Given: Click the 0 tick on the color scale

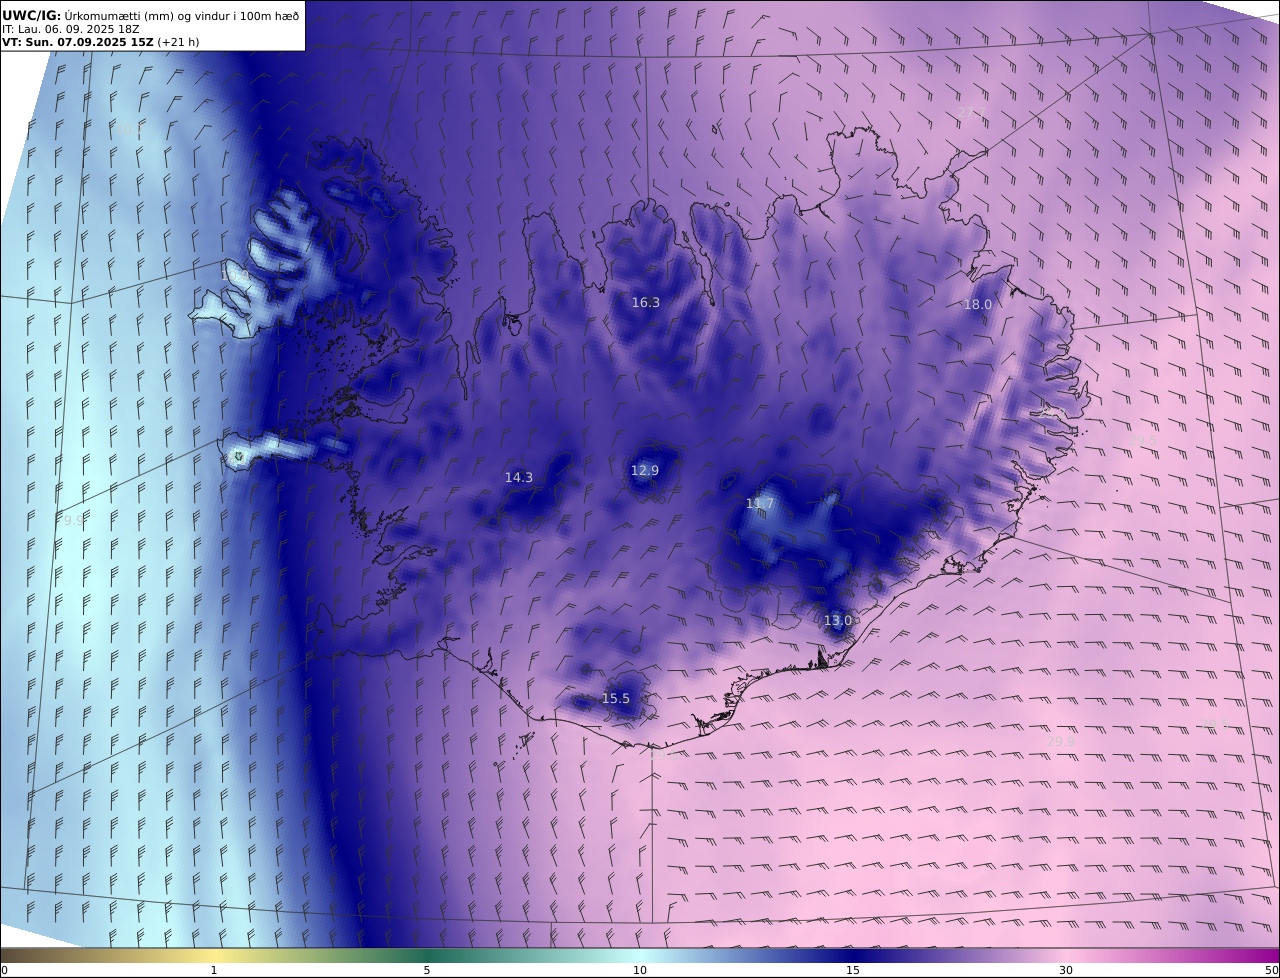Looking at the screenshot, I should [4, 970].
